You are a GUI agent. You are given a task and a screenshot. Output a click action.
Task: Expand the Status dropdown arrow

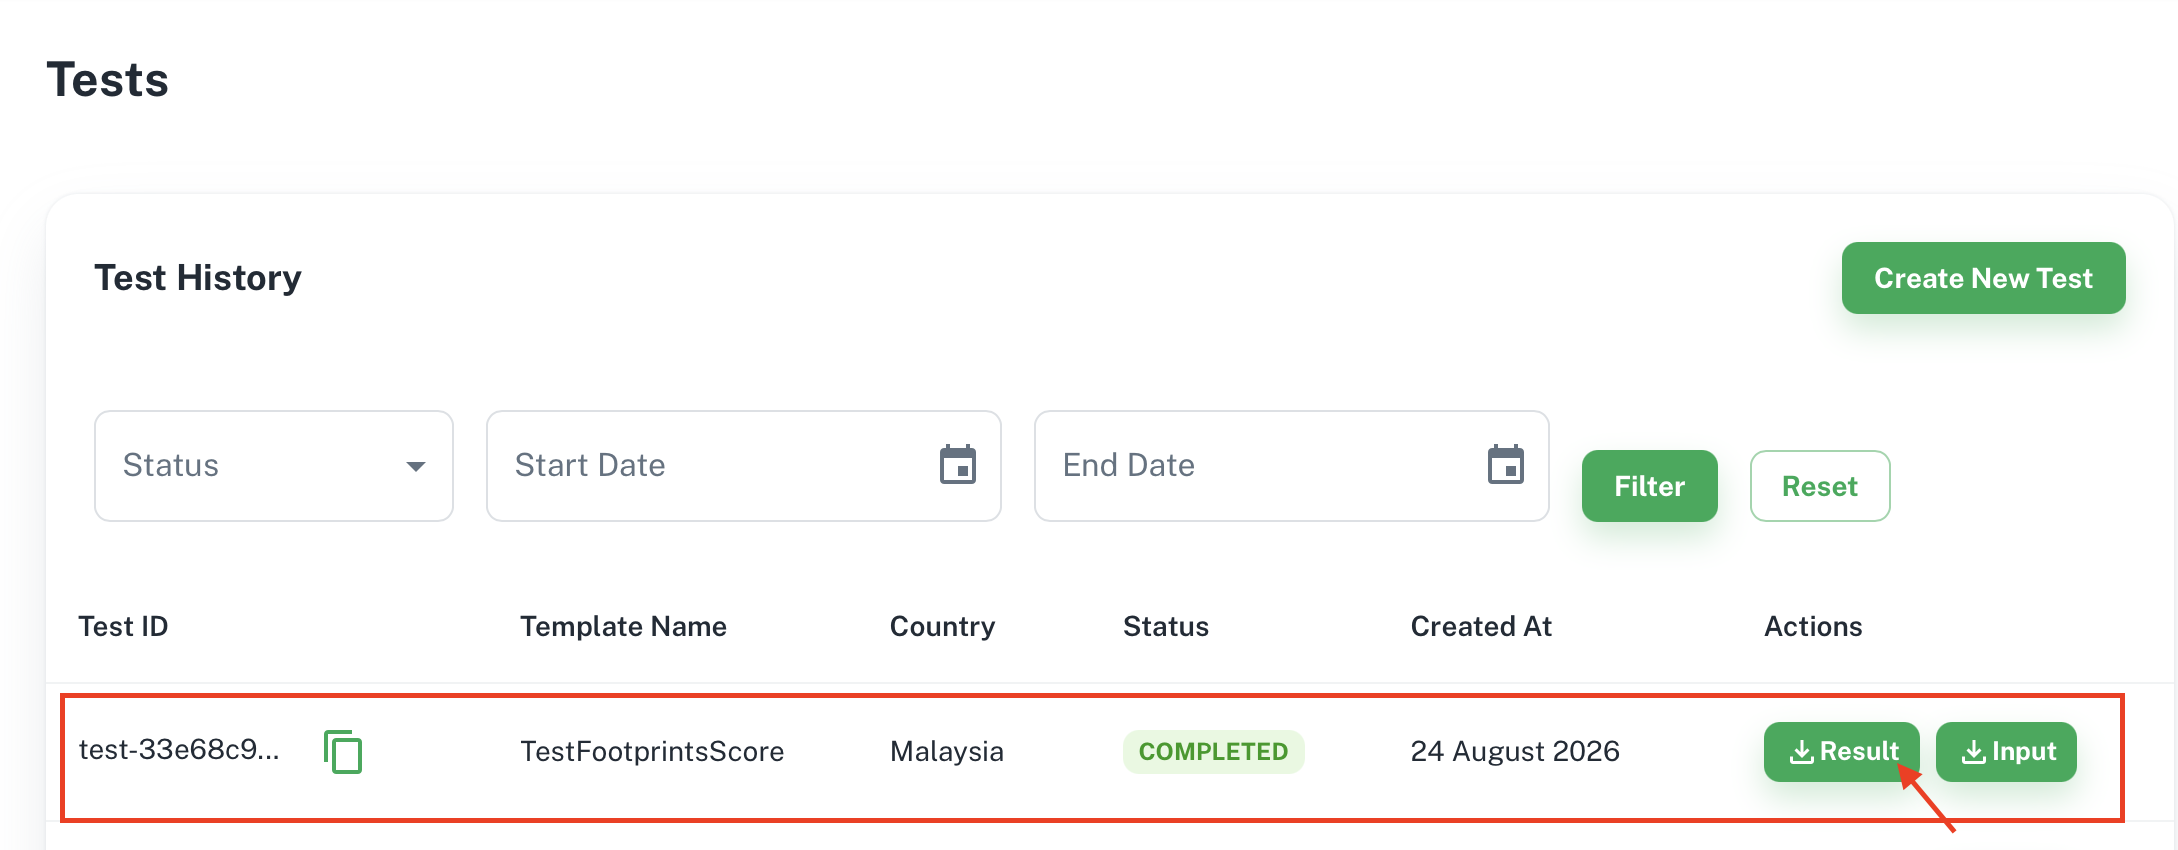coord(416,466)
